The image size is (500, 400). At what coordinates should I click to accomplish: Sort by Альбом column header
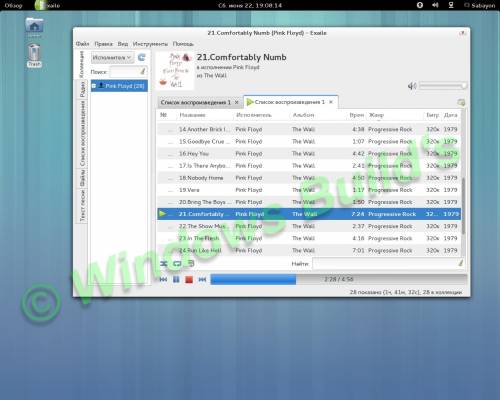(318, 115)
